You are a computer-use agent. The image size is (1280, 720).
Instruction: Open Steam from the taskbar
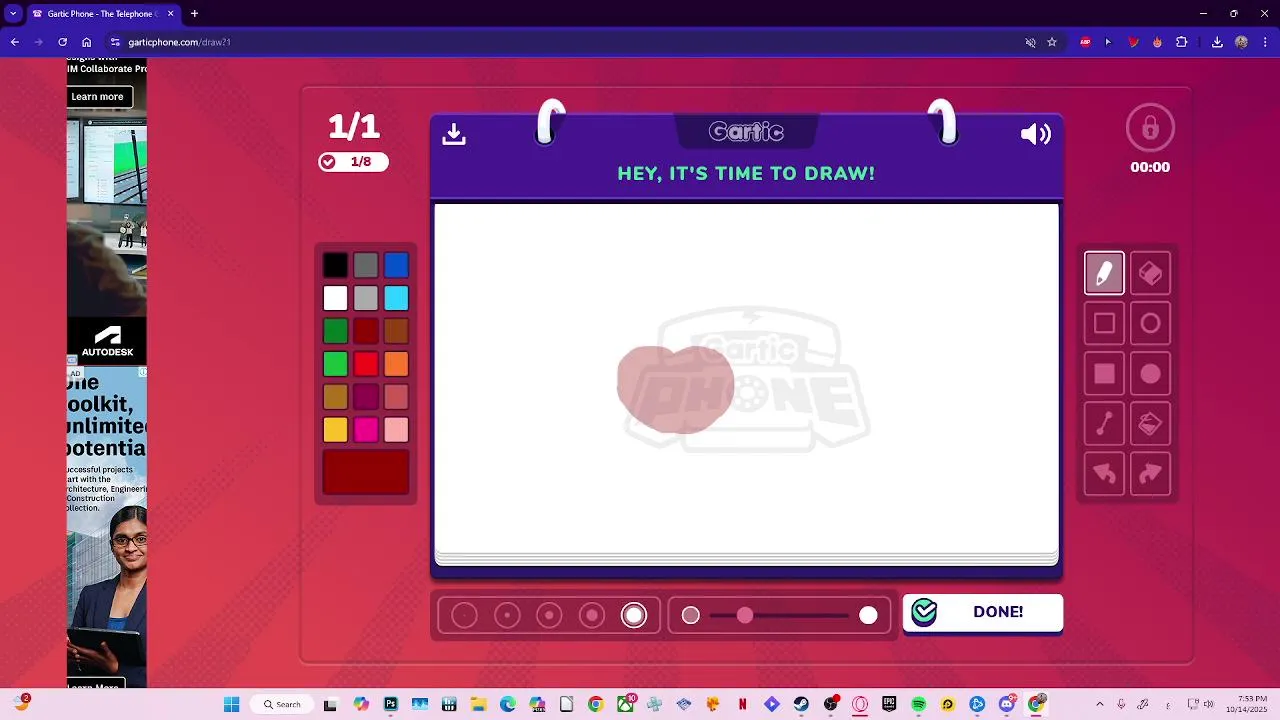801,704
